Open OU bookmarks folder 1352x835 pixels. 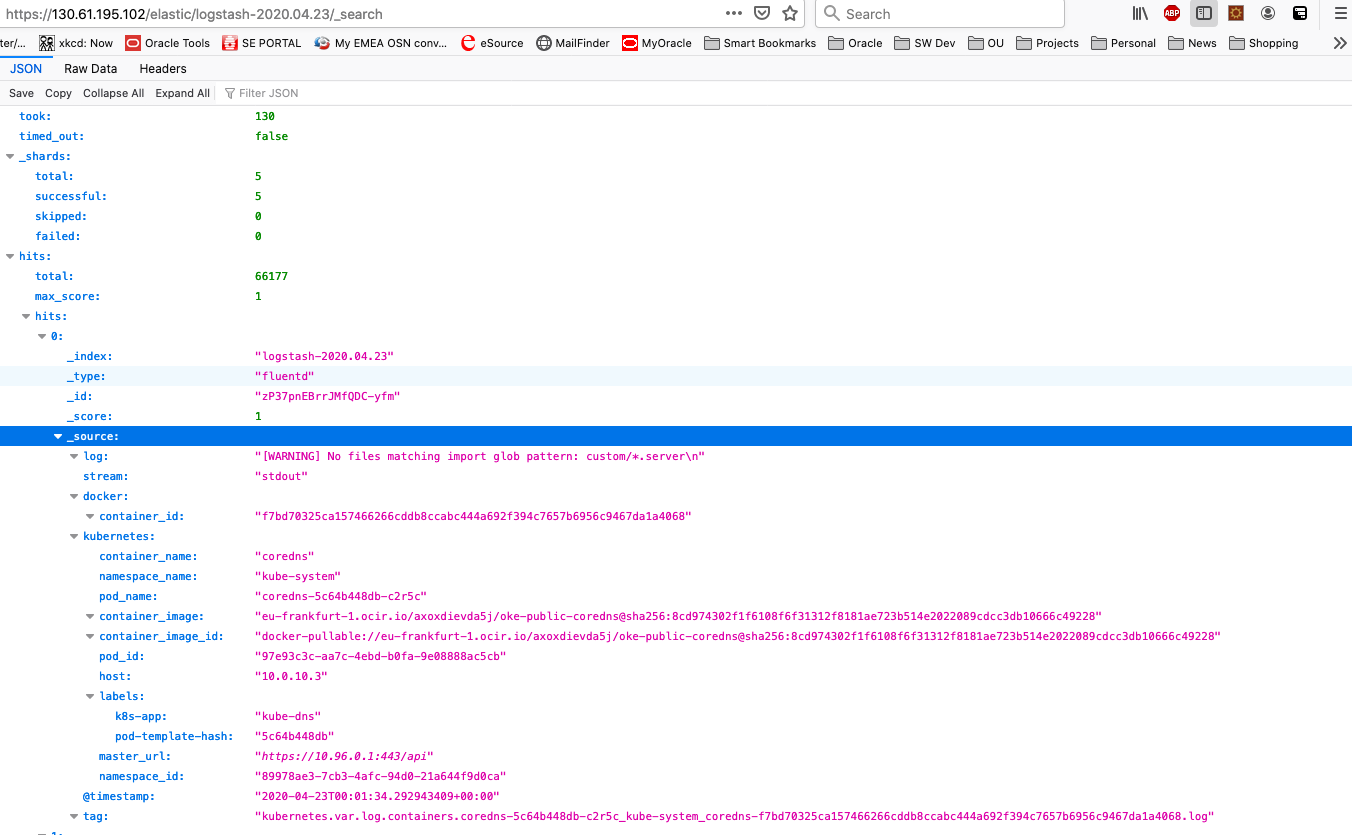pos(986,43)
